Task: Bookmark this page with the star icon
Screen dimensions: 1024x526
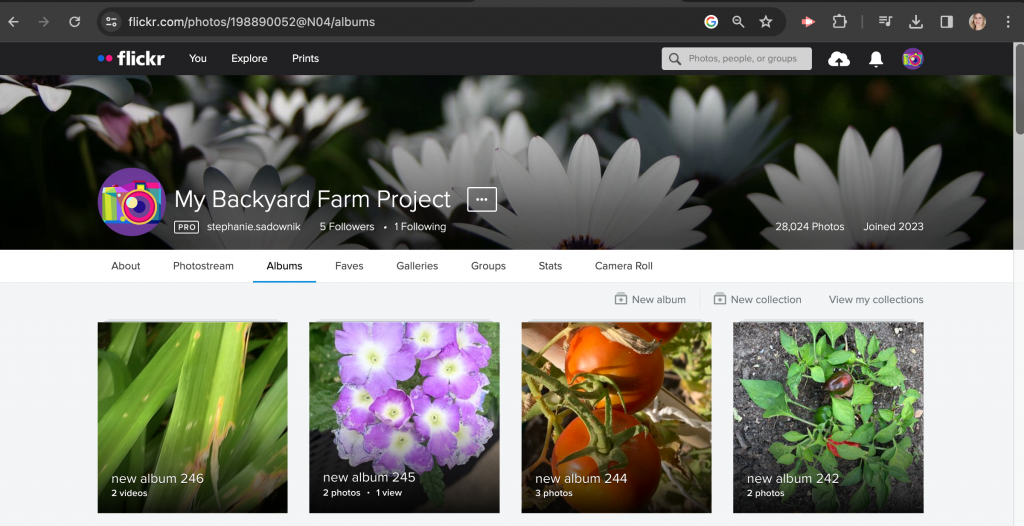Action: point(766,21)
